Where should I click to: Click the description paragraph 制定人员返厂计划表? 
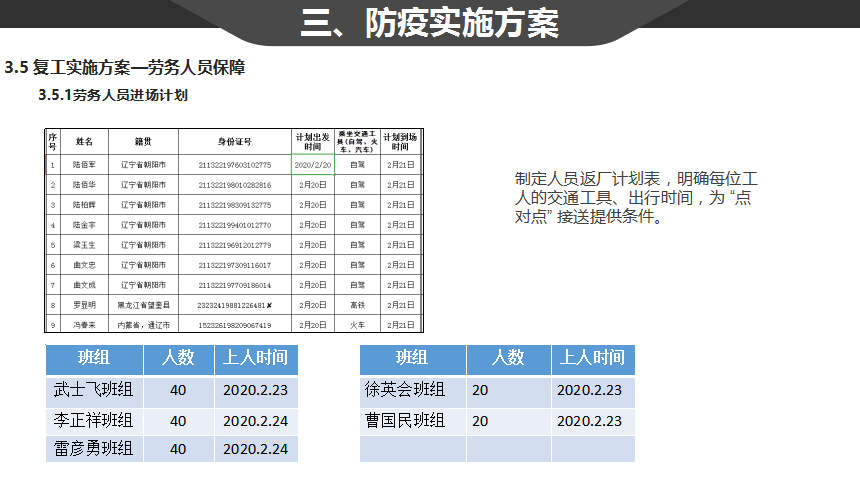click(636, 197)
